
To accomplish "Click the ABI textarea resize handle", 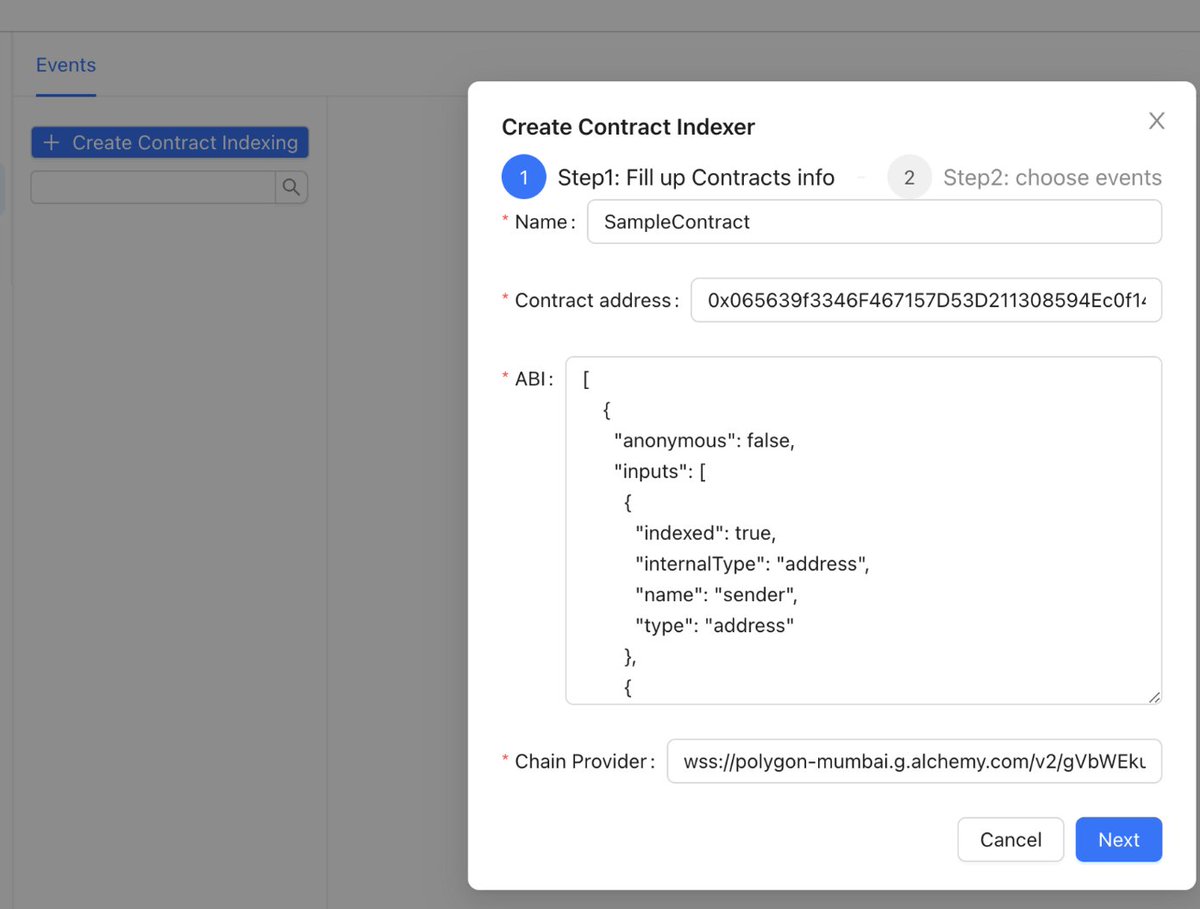I will 1154,697.
